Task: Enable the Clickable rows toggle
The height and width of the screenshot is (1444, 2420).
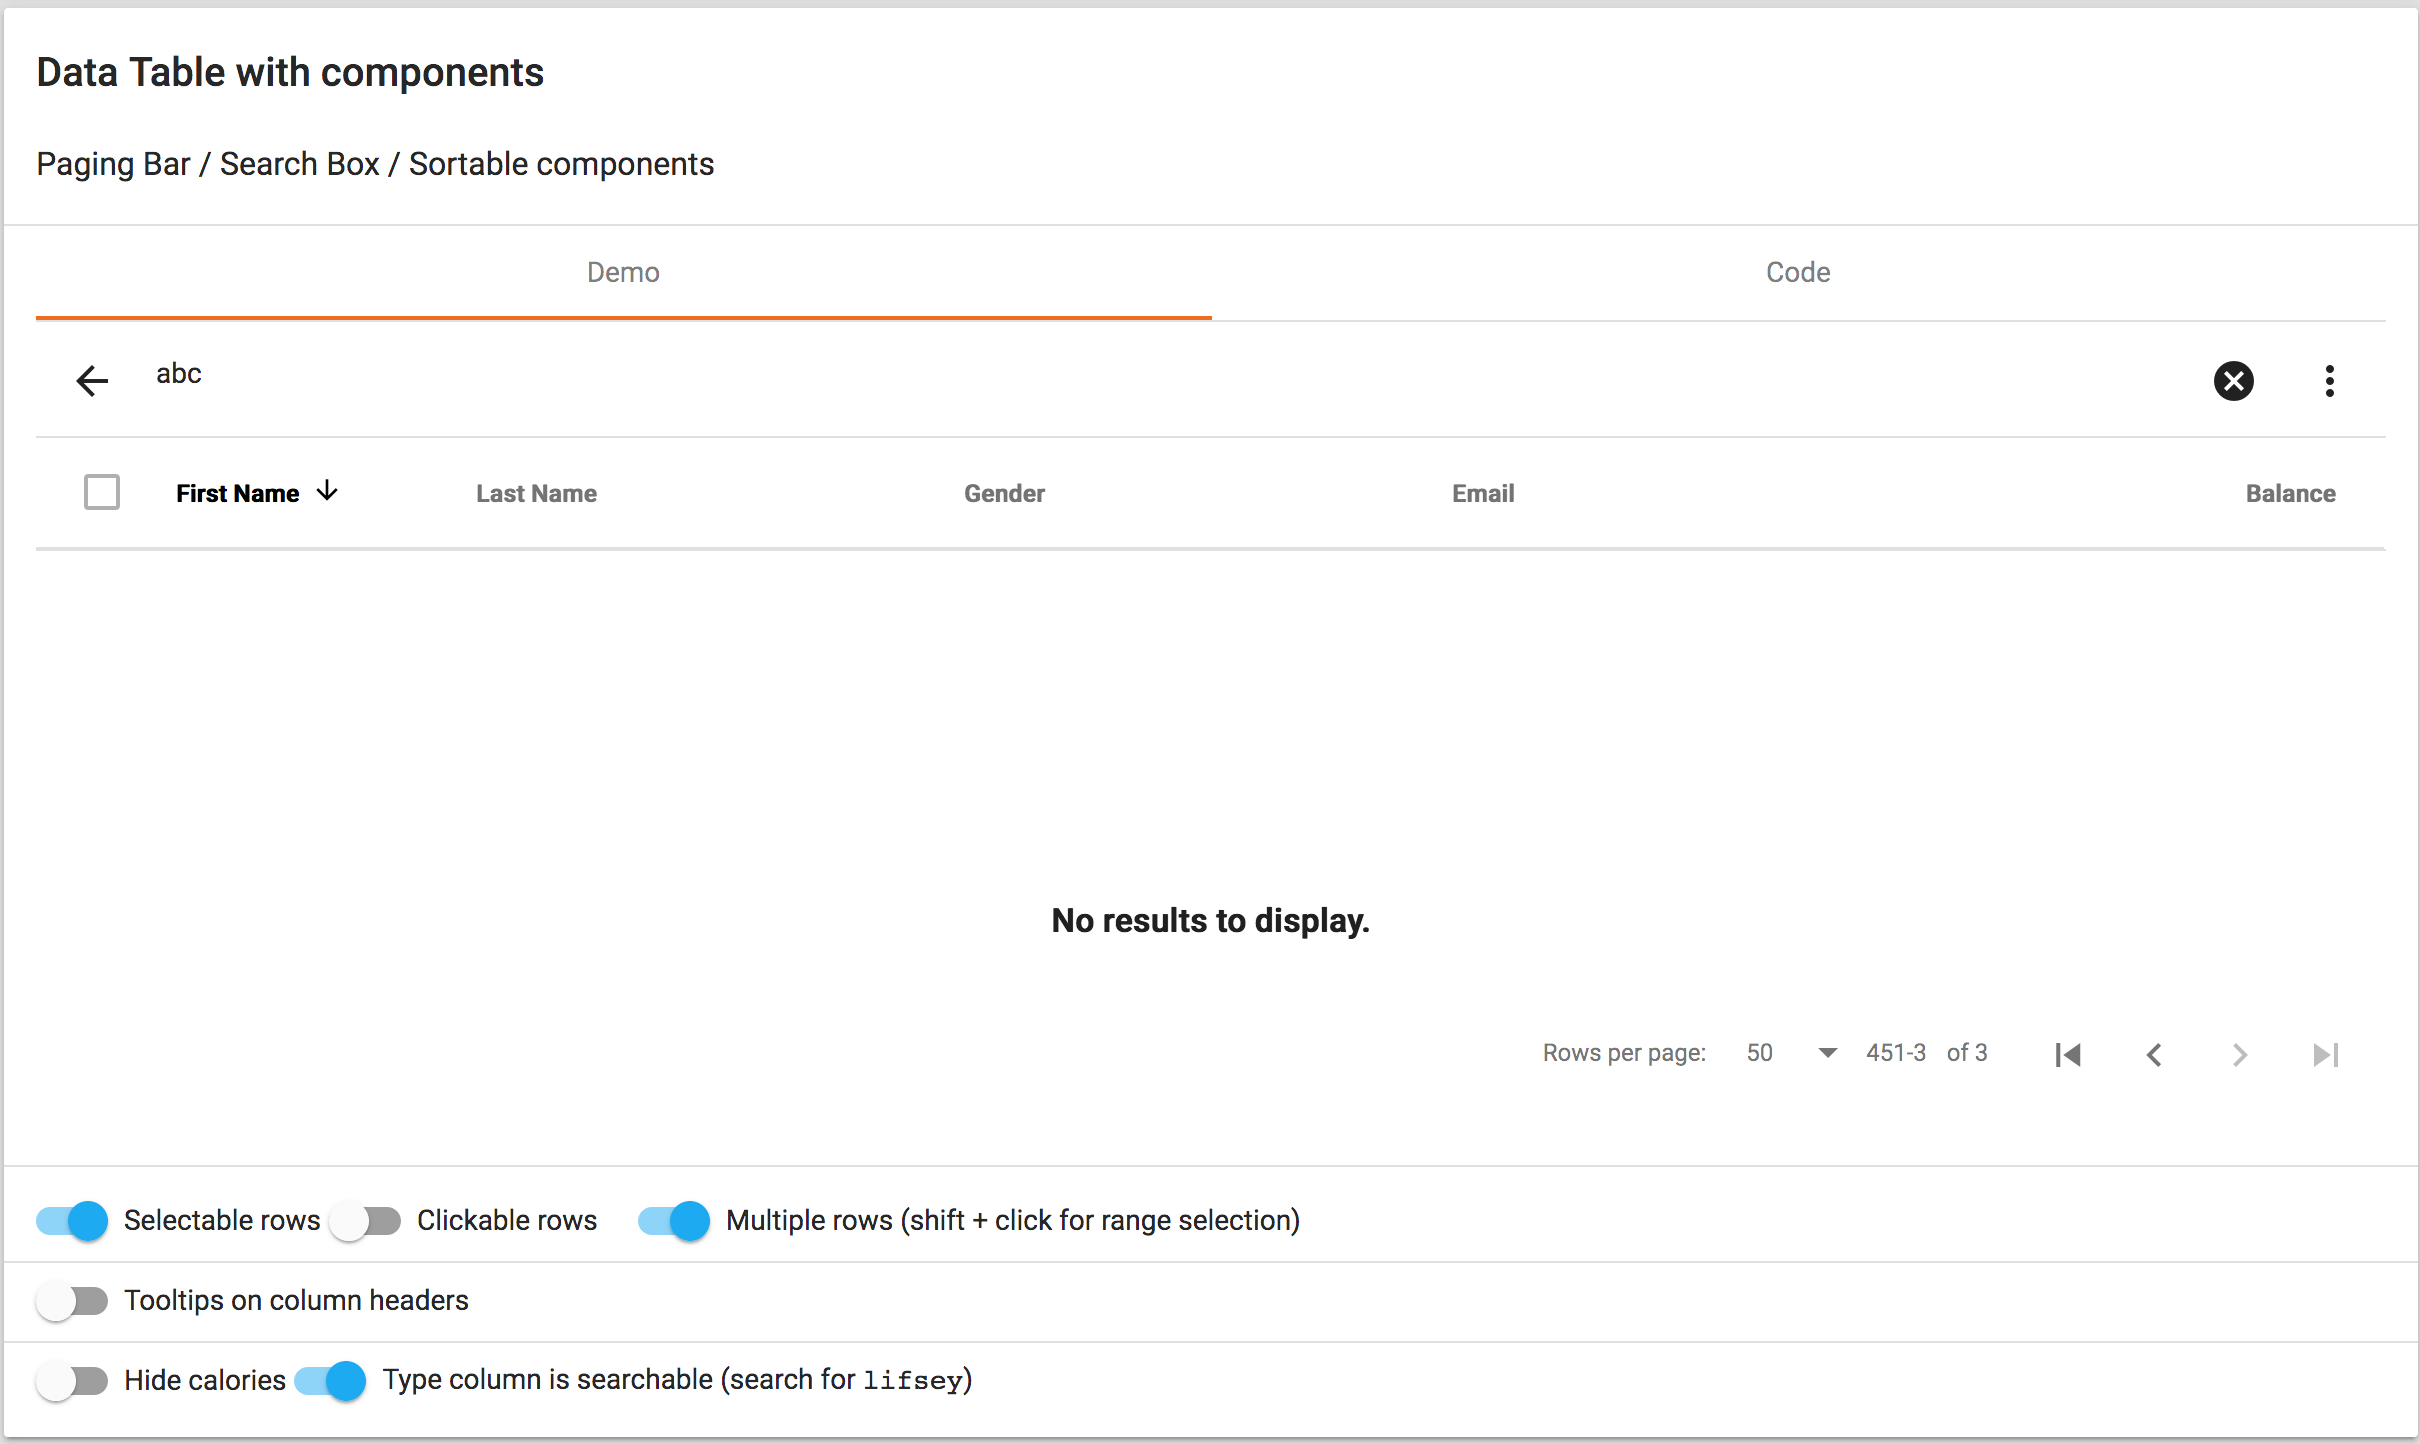Action: pos(364,1220)
